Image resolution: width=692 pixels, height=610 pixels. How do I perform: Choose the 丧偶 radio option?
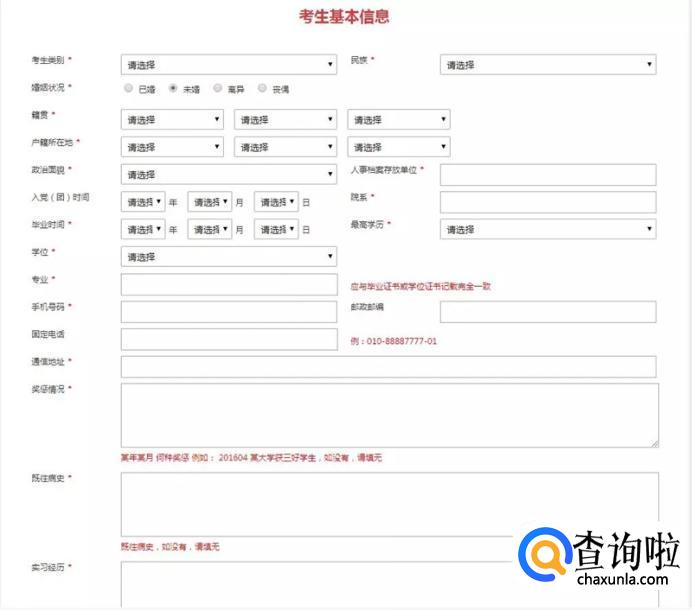pos(263,88)
